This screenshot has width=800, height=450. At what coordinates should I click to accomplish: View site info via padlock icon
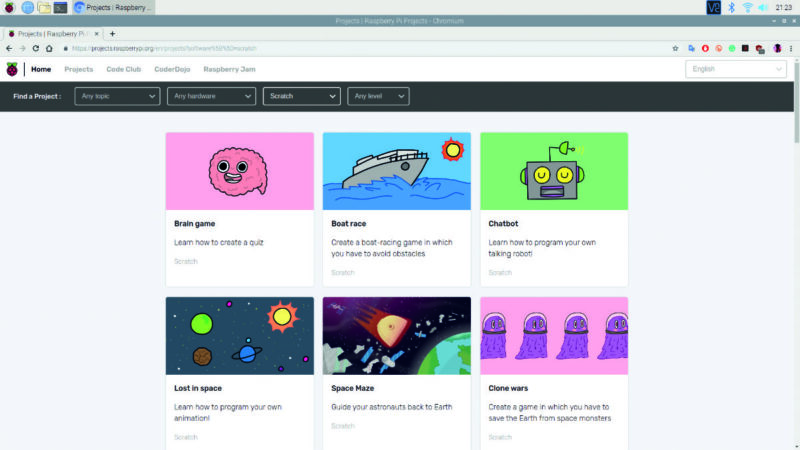[x=65, y=48]
